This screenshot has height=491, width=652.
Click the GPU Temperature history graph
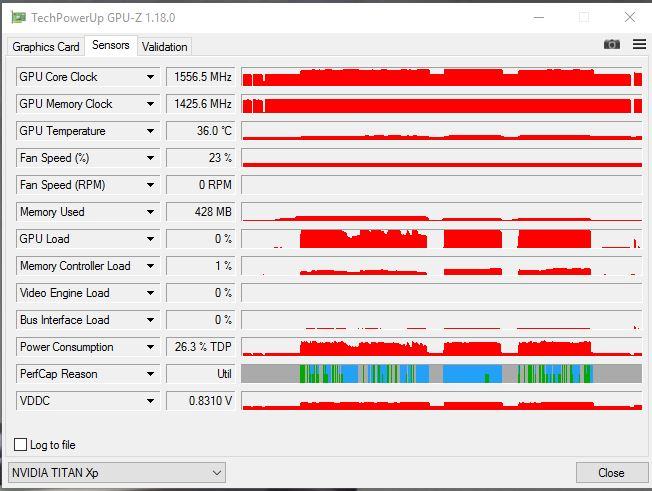point(442,131)
